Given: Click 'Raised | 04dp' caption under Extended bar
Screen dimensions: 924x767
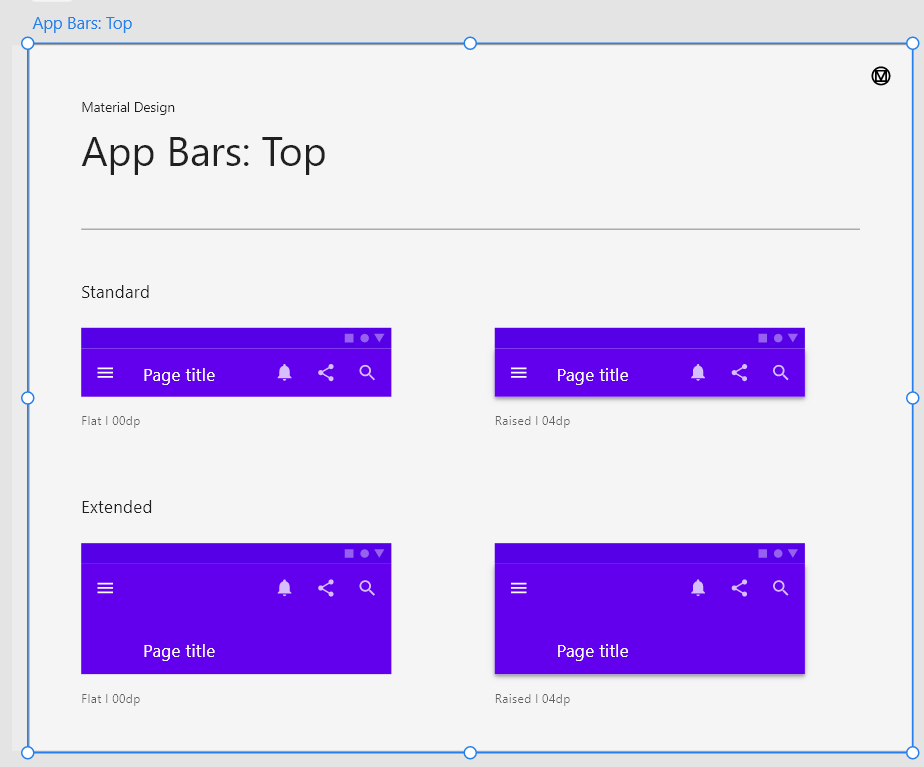Looking at the screenshot, I should [533, 699].
